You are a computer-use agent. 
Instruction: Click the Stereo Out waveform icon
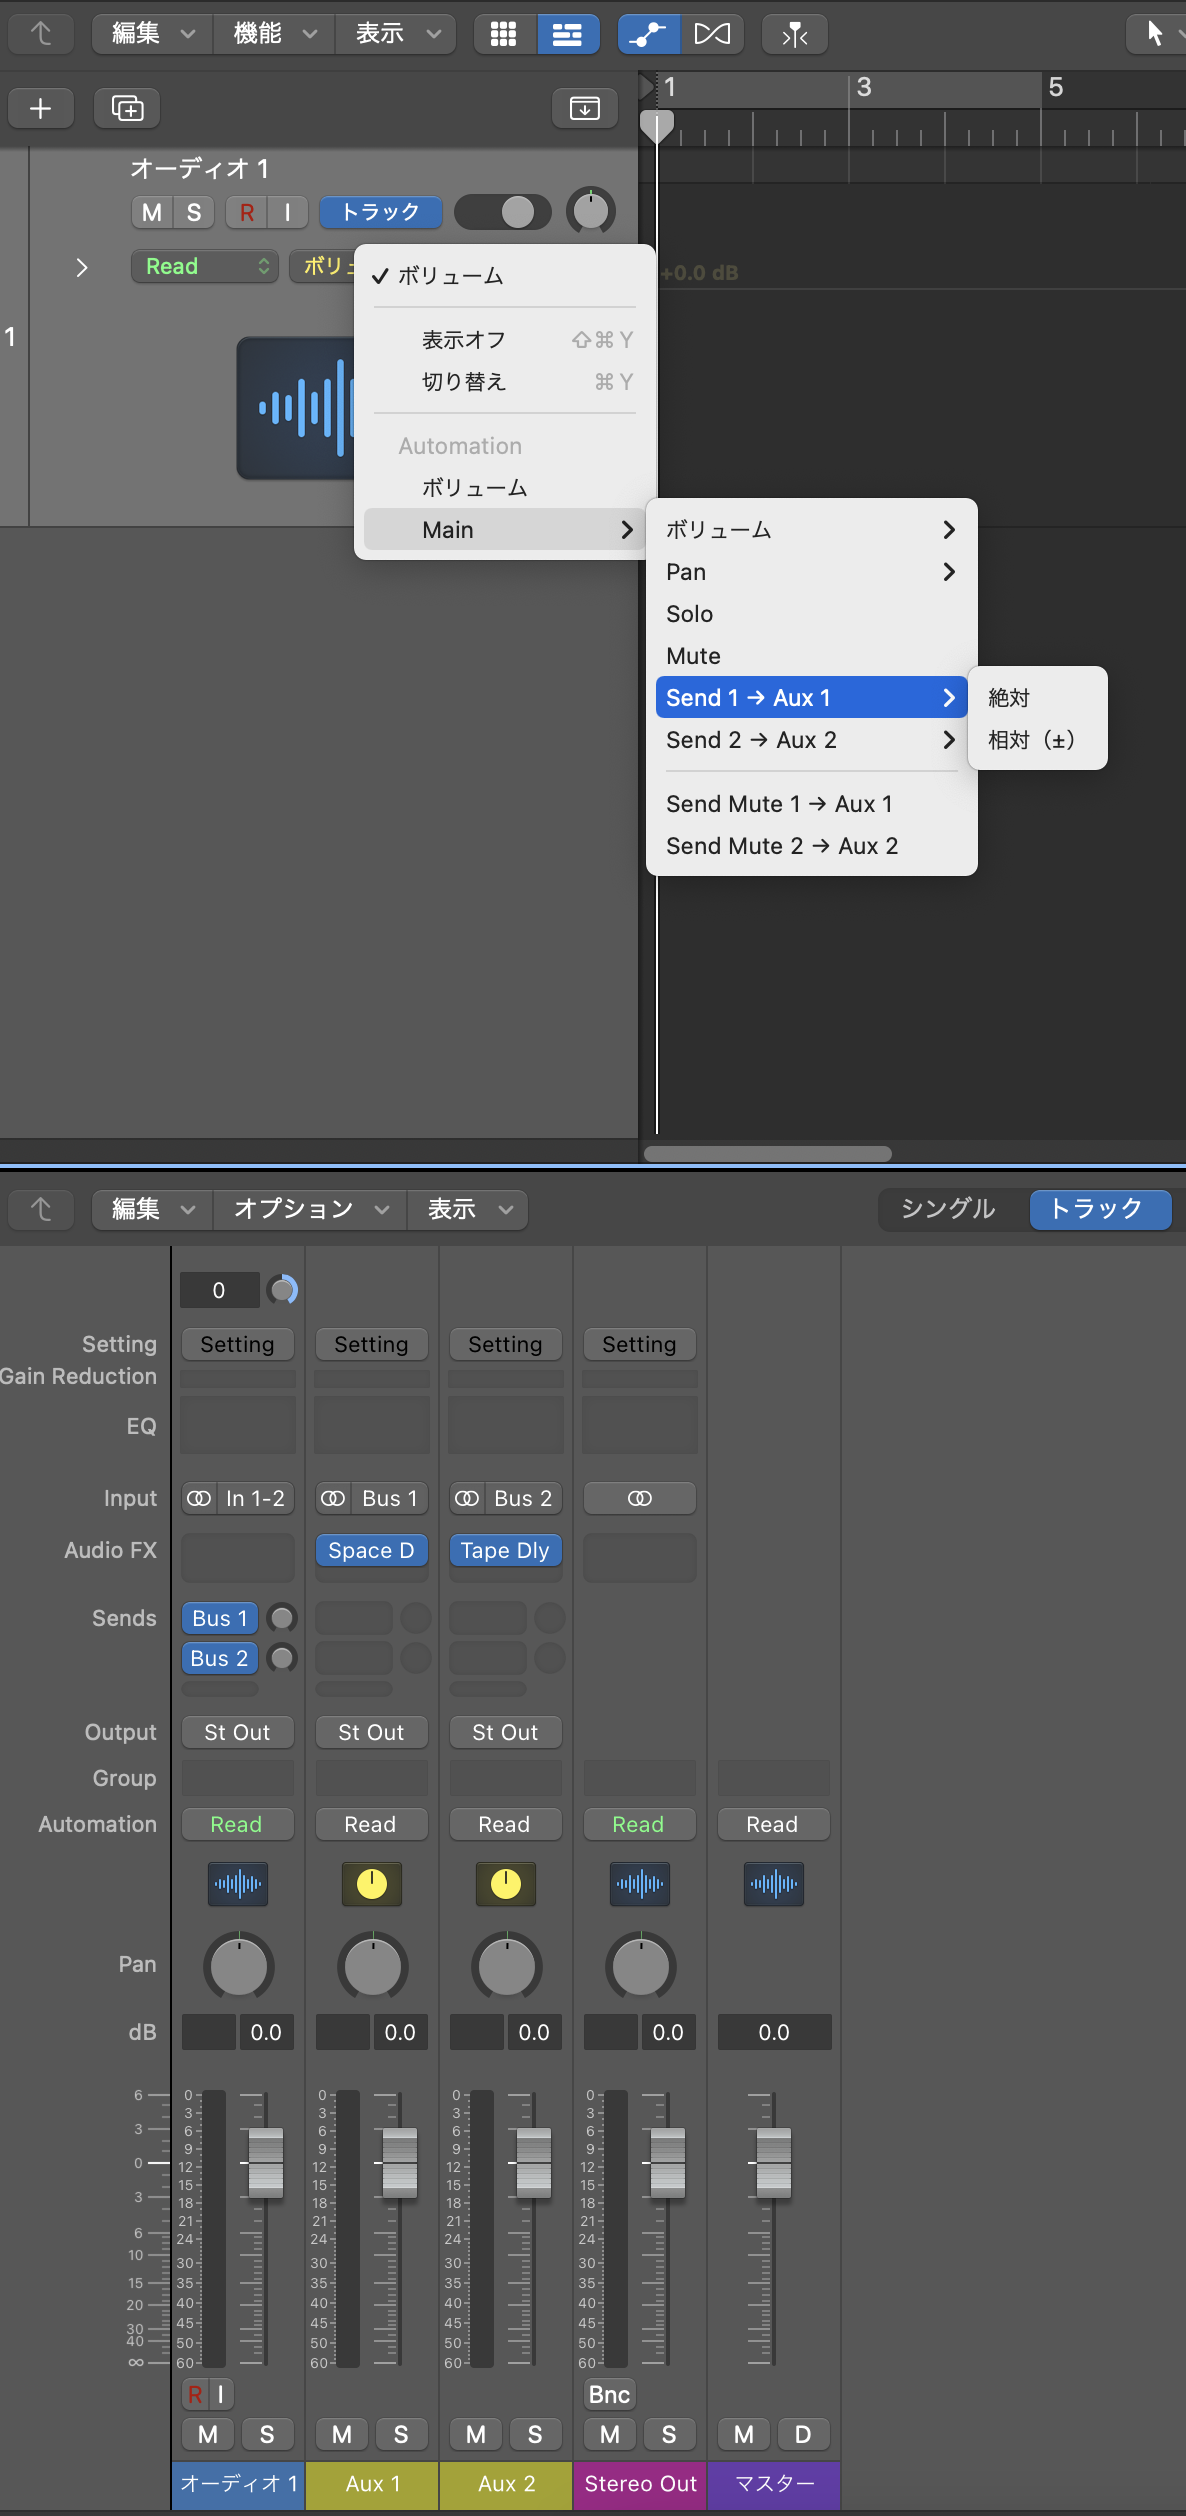pyautogui.click(x=640, y=1884)
